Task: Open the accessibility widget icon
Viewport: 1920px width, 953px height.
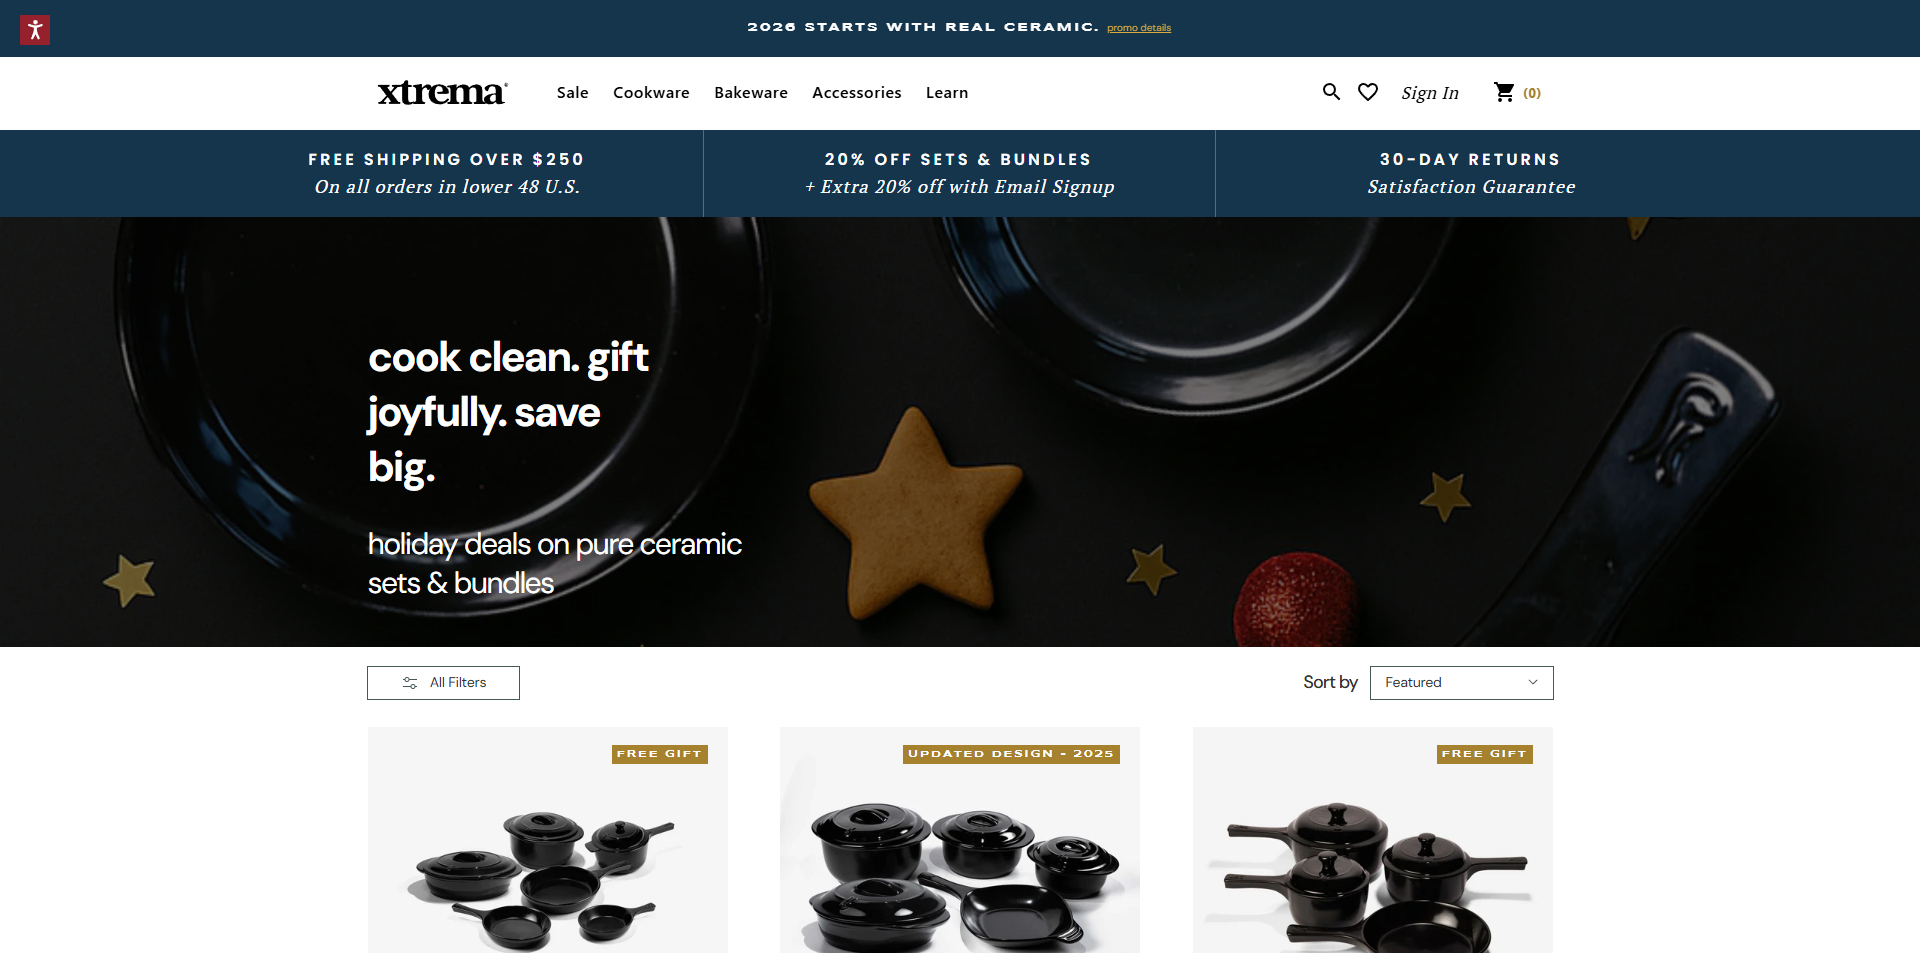Action: tap(35, 30)
